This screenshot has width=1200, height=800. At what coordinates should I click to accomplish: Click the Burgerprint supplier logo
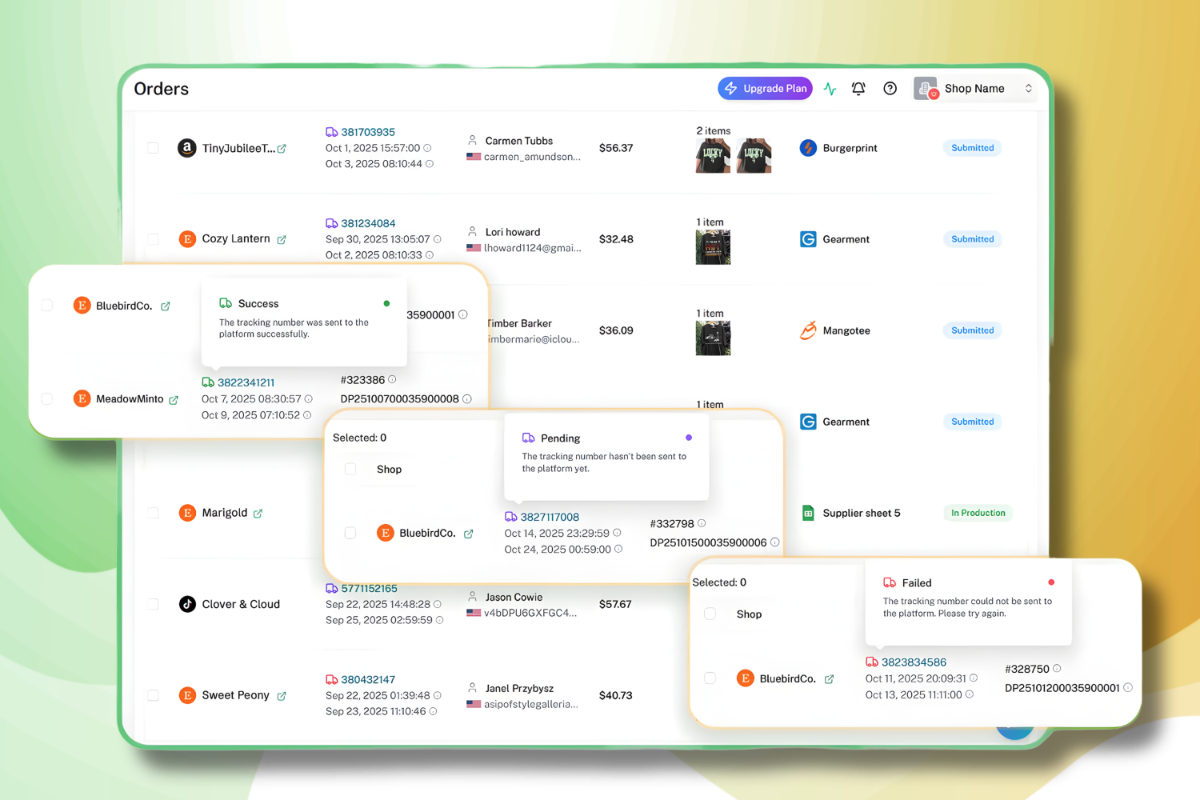tap(808, 148)
